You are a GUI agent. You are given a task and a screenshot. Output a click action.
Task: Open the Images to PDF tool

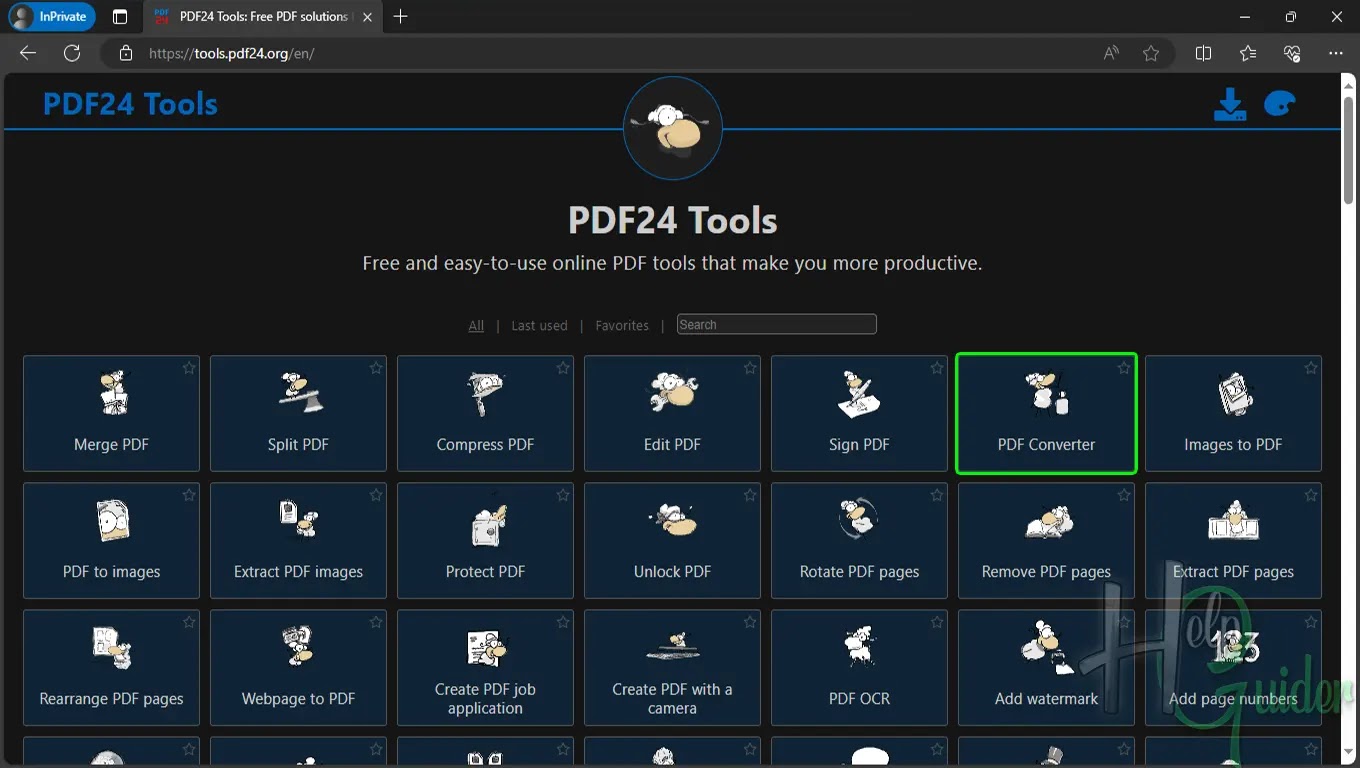[1233, 413]
